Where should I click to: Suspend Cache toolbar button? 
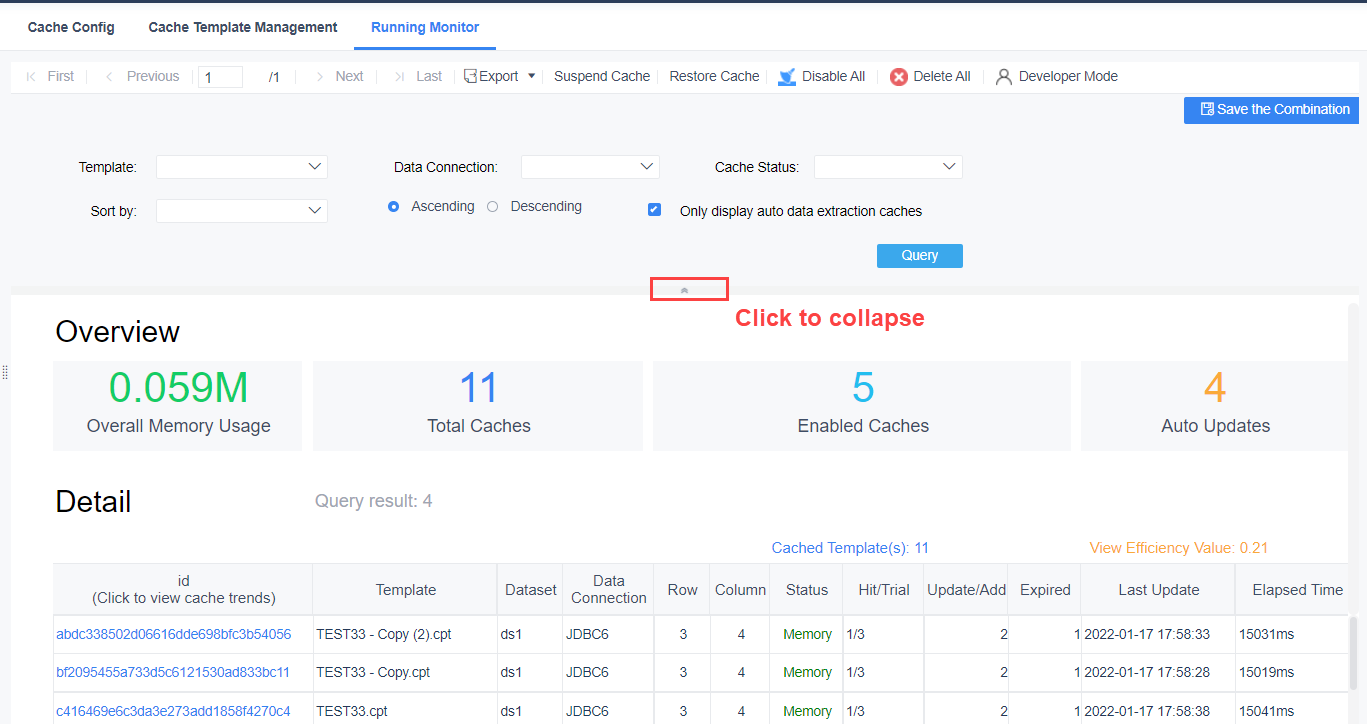pyautogui.click(x=602, y=76)
